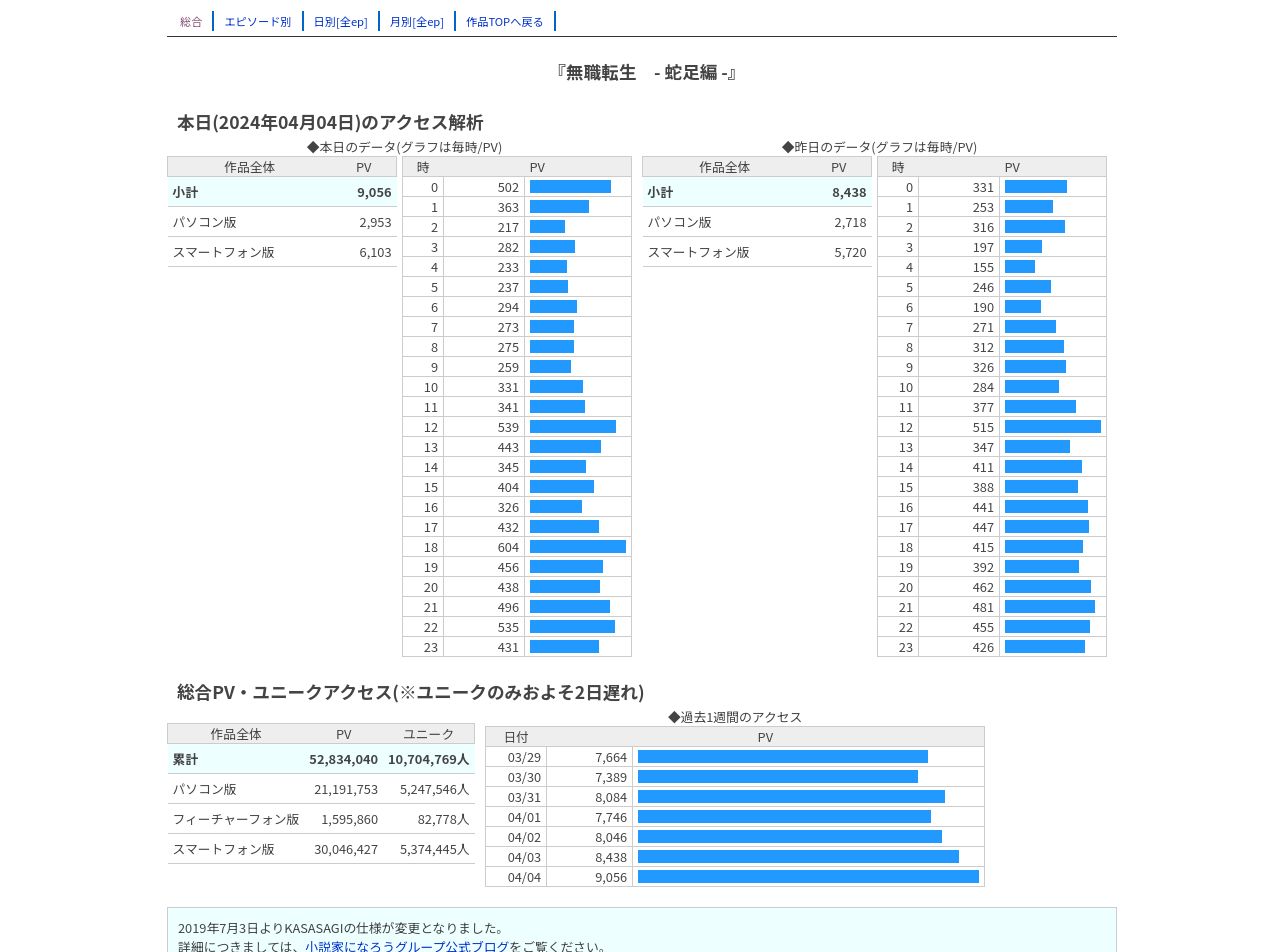Open the 日別[全ep] tab
Image resolution: width=1284 pixels, height=952 pixels.
pyautogui.click(x=340, y=21)
